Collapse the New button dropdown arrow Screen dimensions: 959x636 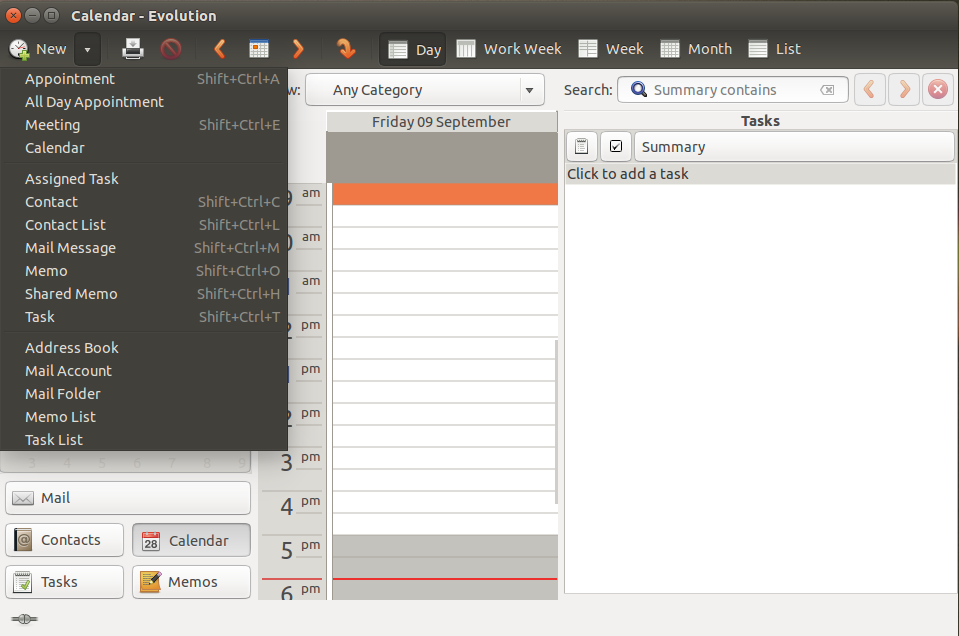88,49
